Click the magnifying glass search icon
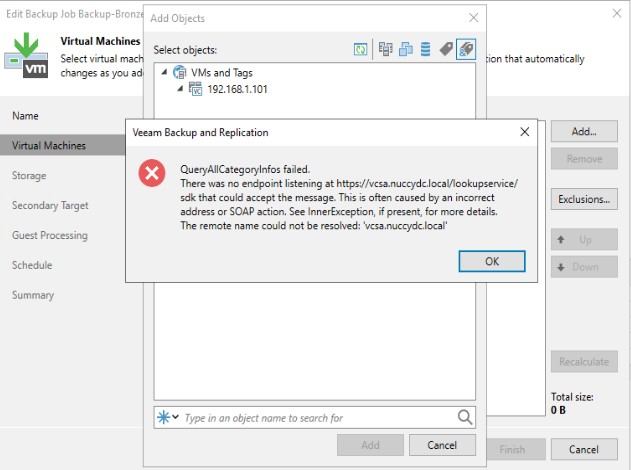 point(465,417)
